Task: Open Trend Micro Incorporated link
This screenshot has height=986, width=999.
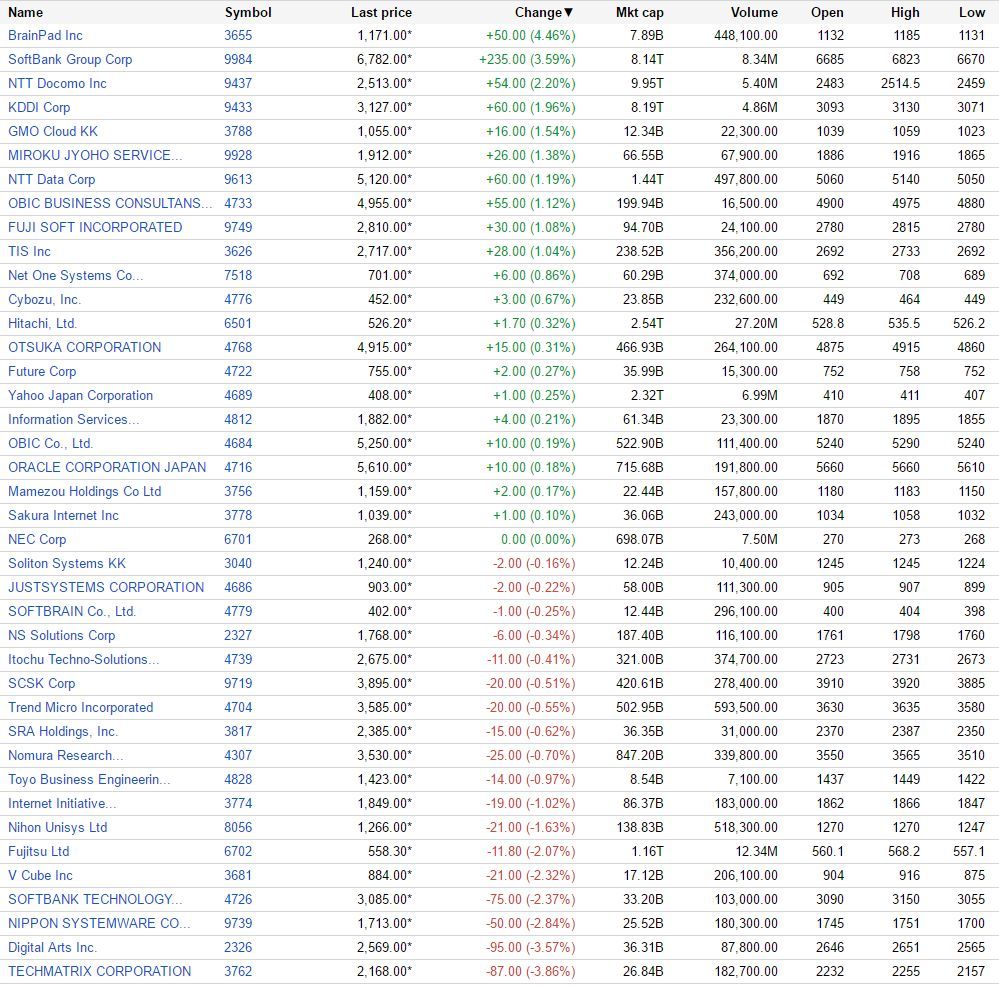Action: click(81, 708)
